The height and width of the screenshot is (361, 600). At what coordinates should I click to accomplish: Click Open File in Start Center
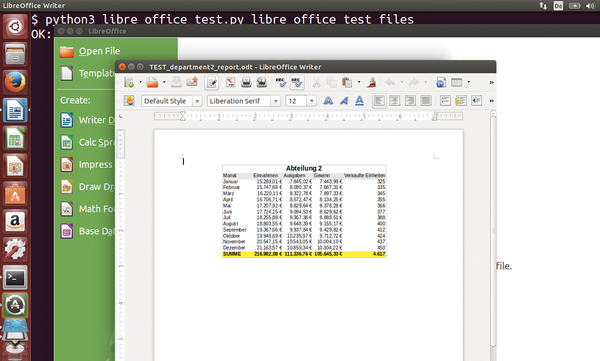point(90,51)
